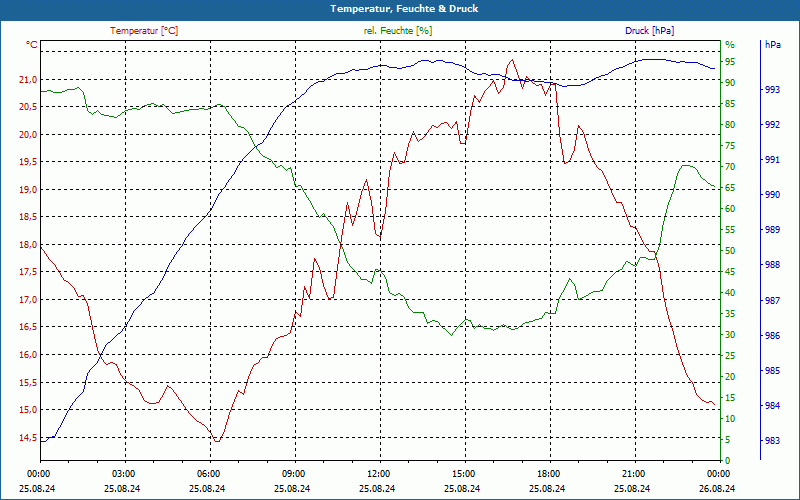
Task: Click the "17,0" temperature axis value
Action: pyautogui.click(x=29, y=300)
